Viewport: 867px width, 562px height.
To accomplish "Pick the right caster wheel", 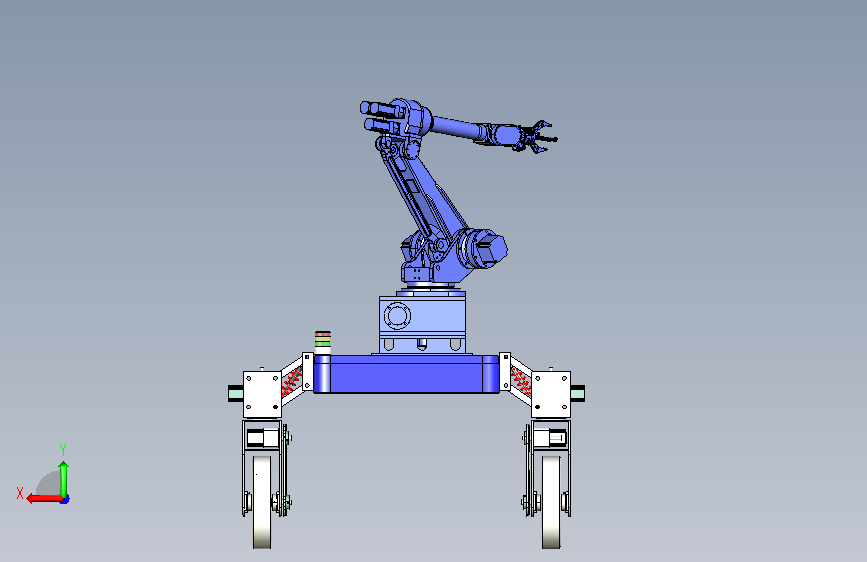I will (x=551, y=502).
